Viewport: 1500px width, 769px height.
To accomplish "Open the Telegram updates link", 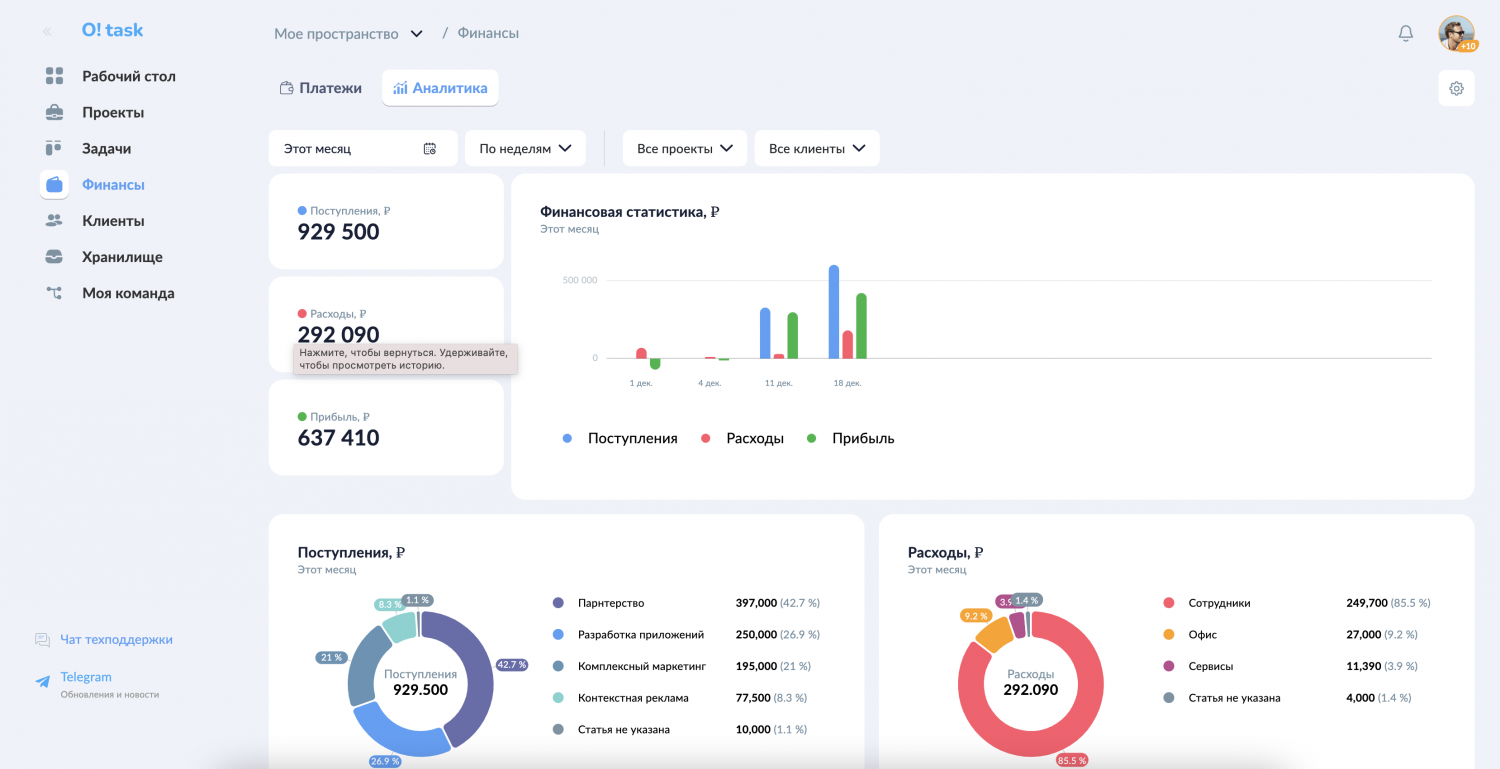I will pyautogui.click(x=86, y=677).
